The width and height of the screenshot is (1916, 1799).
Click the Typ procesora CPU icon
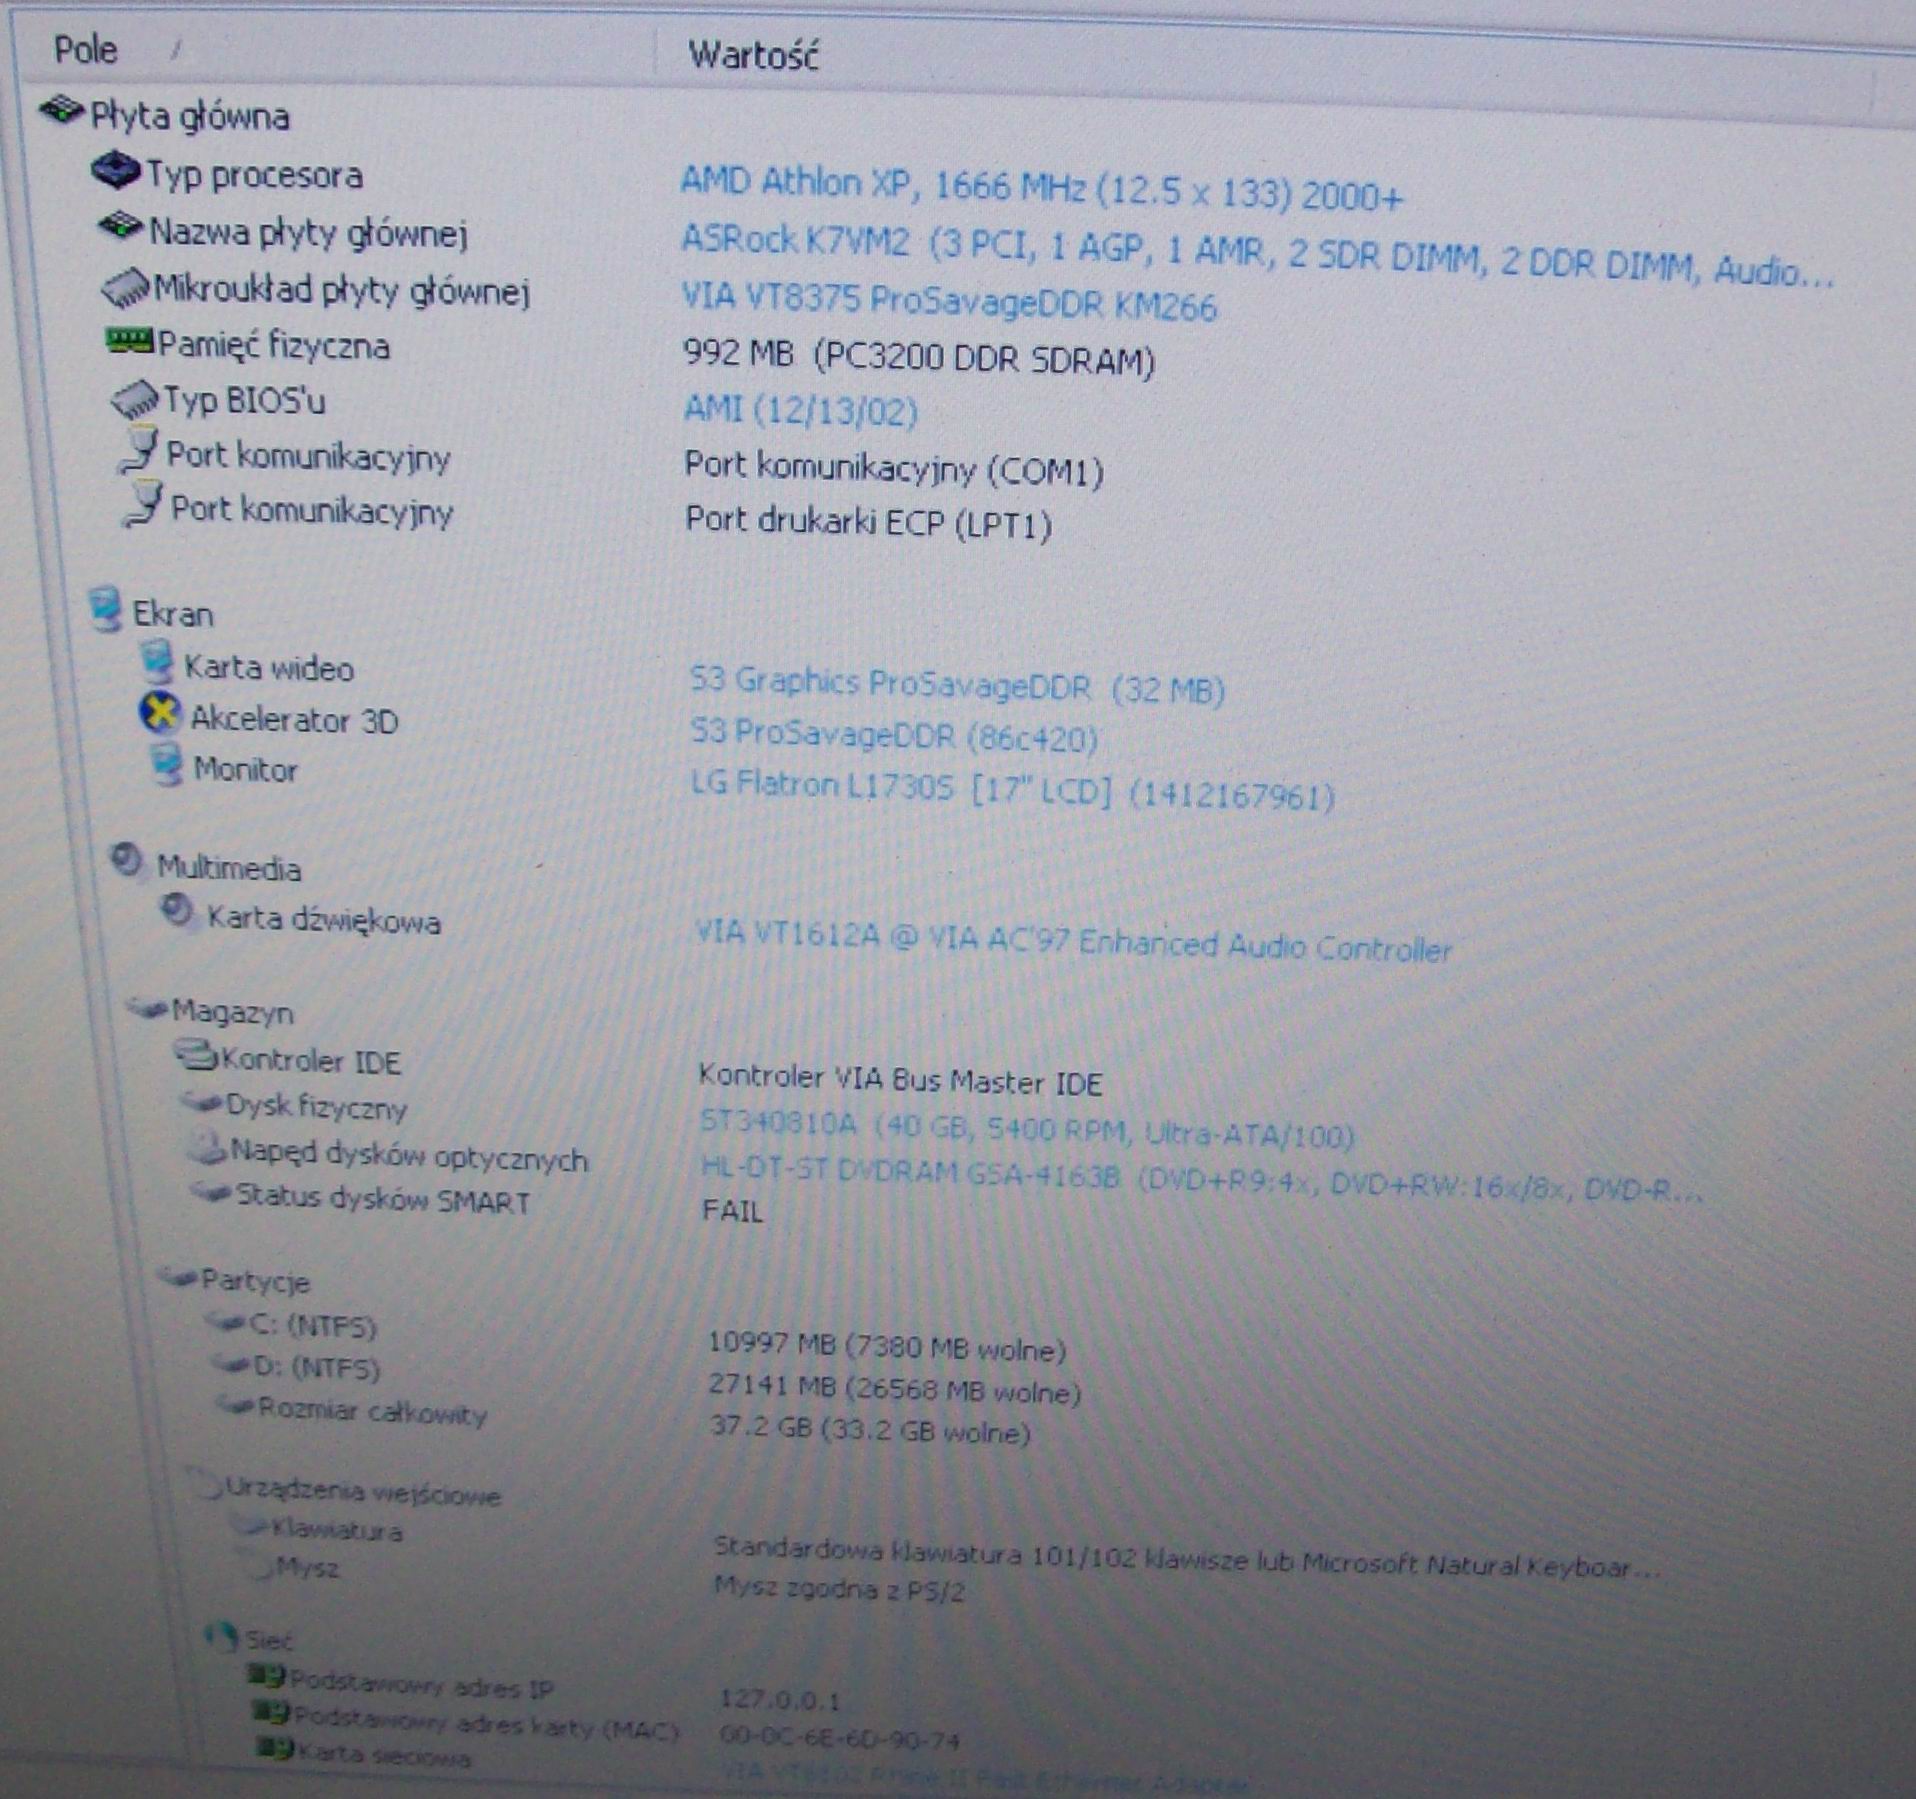coord(116,170)
